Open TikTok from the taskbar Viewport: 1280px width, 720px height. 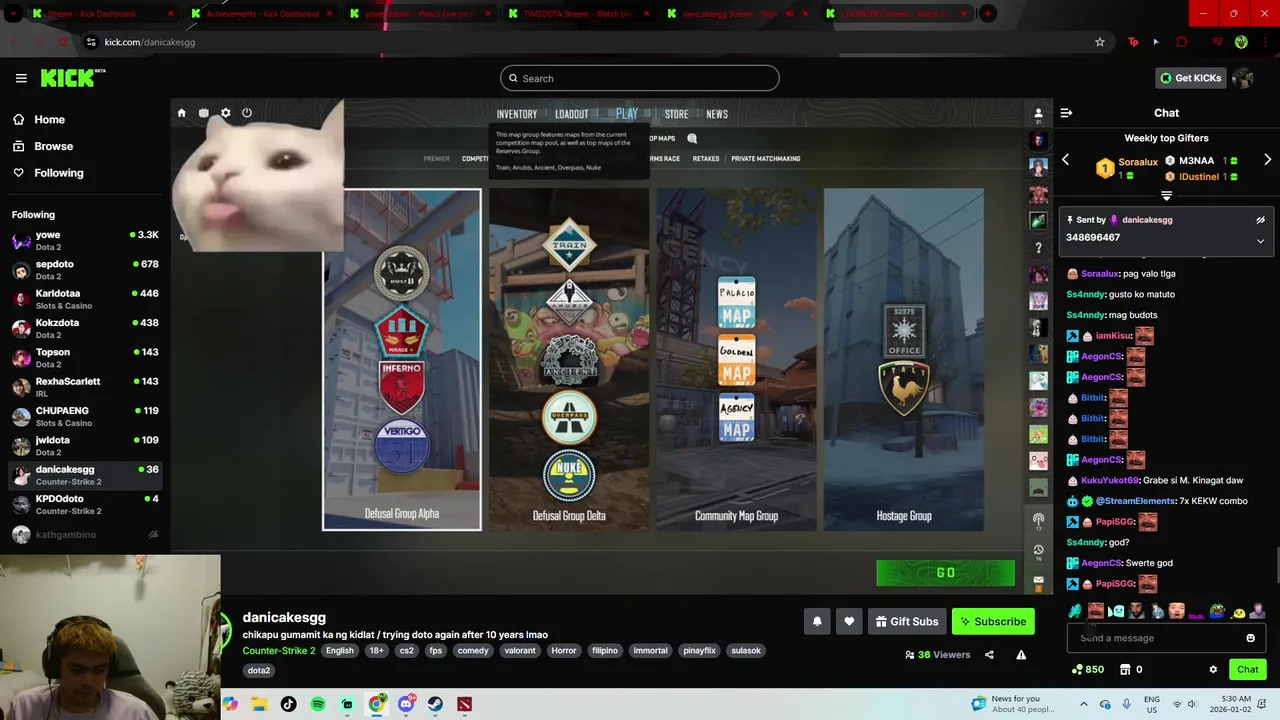[288, 704]
